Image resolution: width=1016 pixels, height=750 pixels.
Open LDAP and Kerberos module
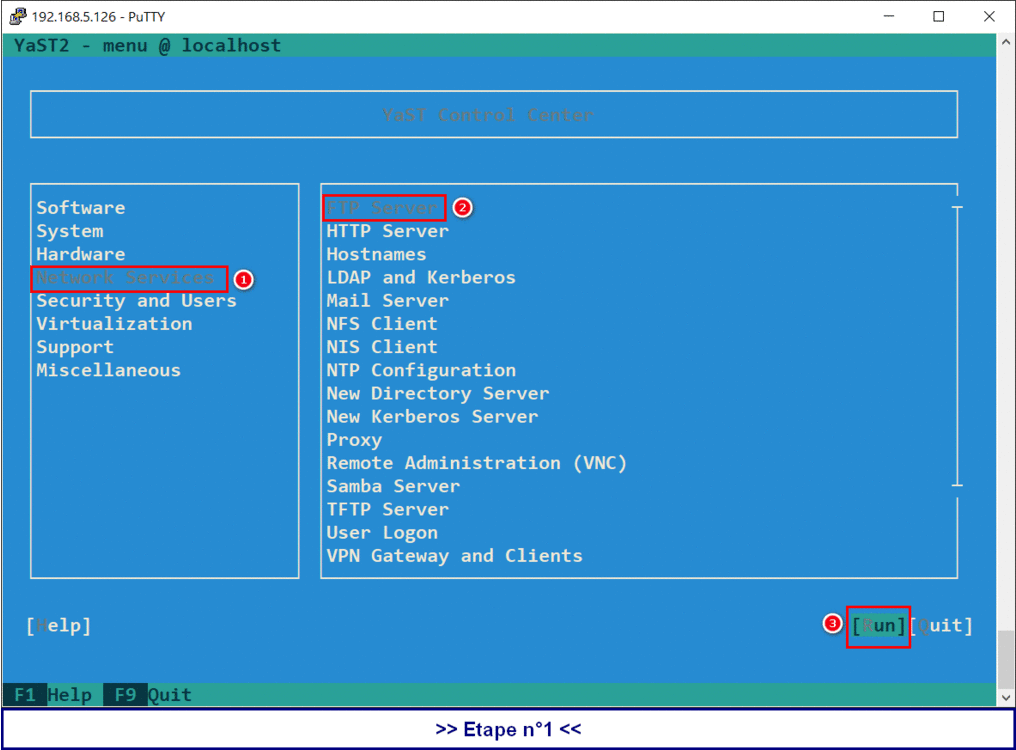(x=421, y=277)
